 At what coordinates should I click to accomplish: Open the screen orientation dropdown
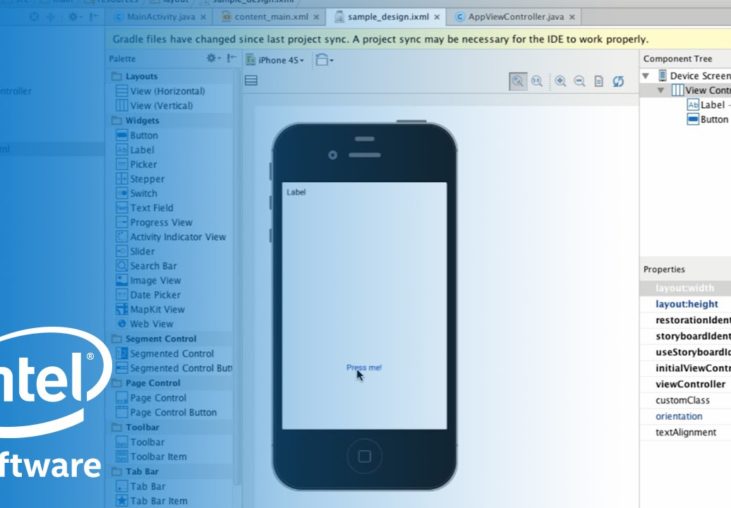coord(324,59)
